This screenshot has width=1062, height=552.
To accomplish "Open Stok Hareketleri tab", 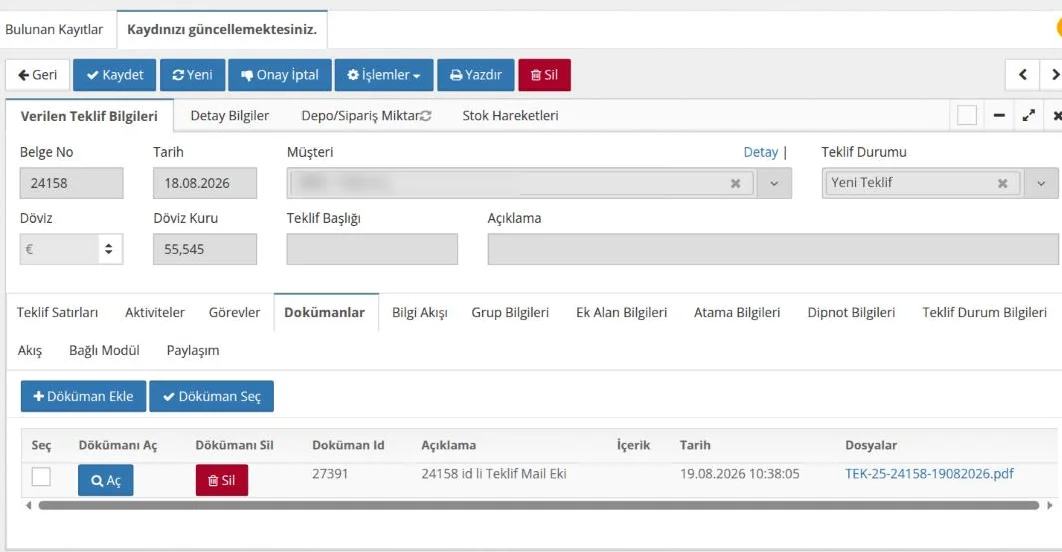I will pyautogui.click(x=510, y=116).
